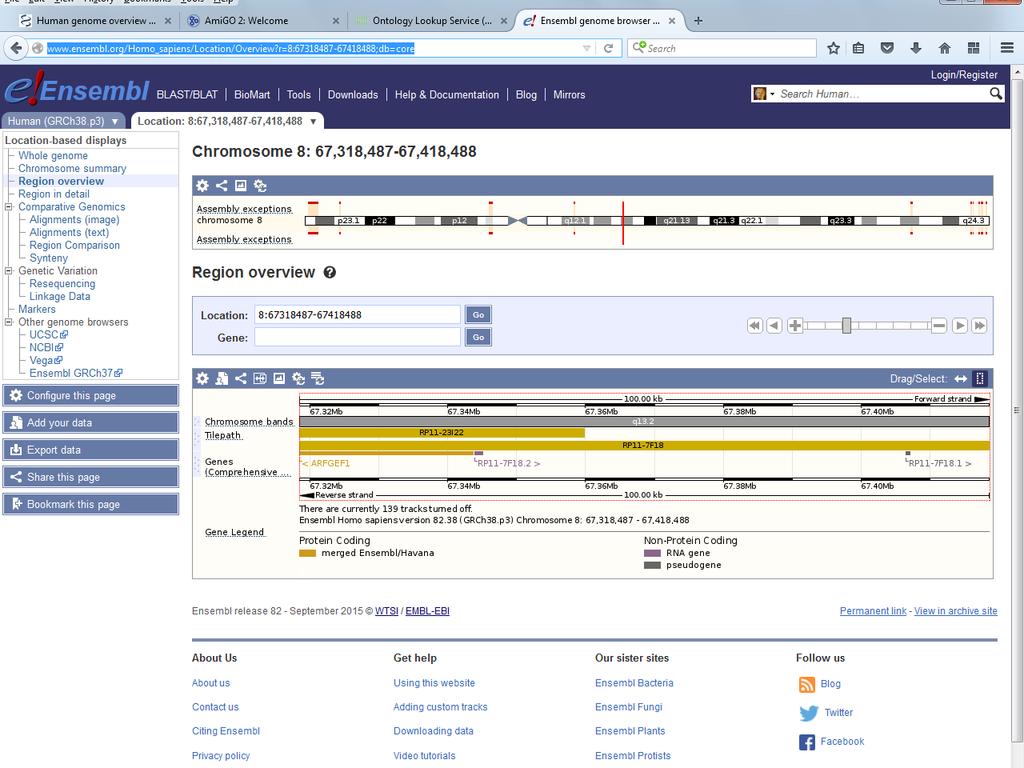Switch to AmiGO 2: Welcome browser tab
1024x768 pixels.
tap(263, 21)
